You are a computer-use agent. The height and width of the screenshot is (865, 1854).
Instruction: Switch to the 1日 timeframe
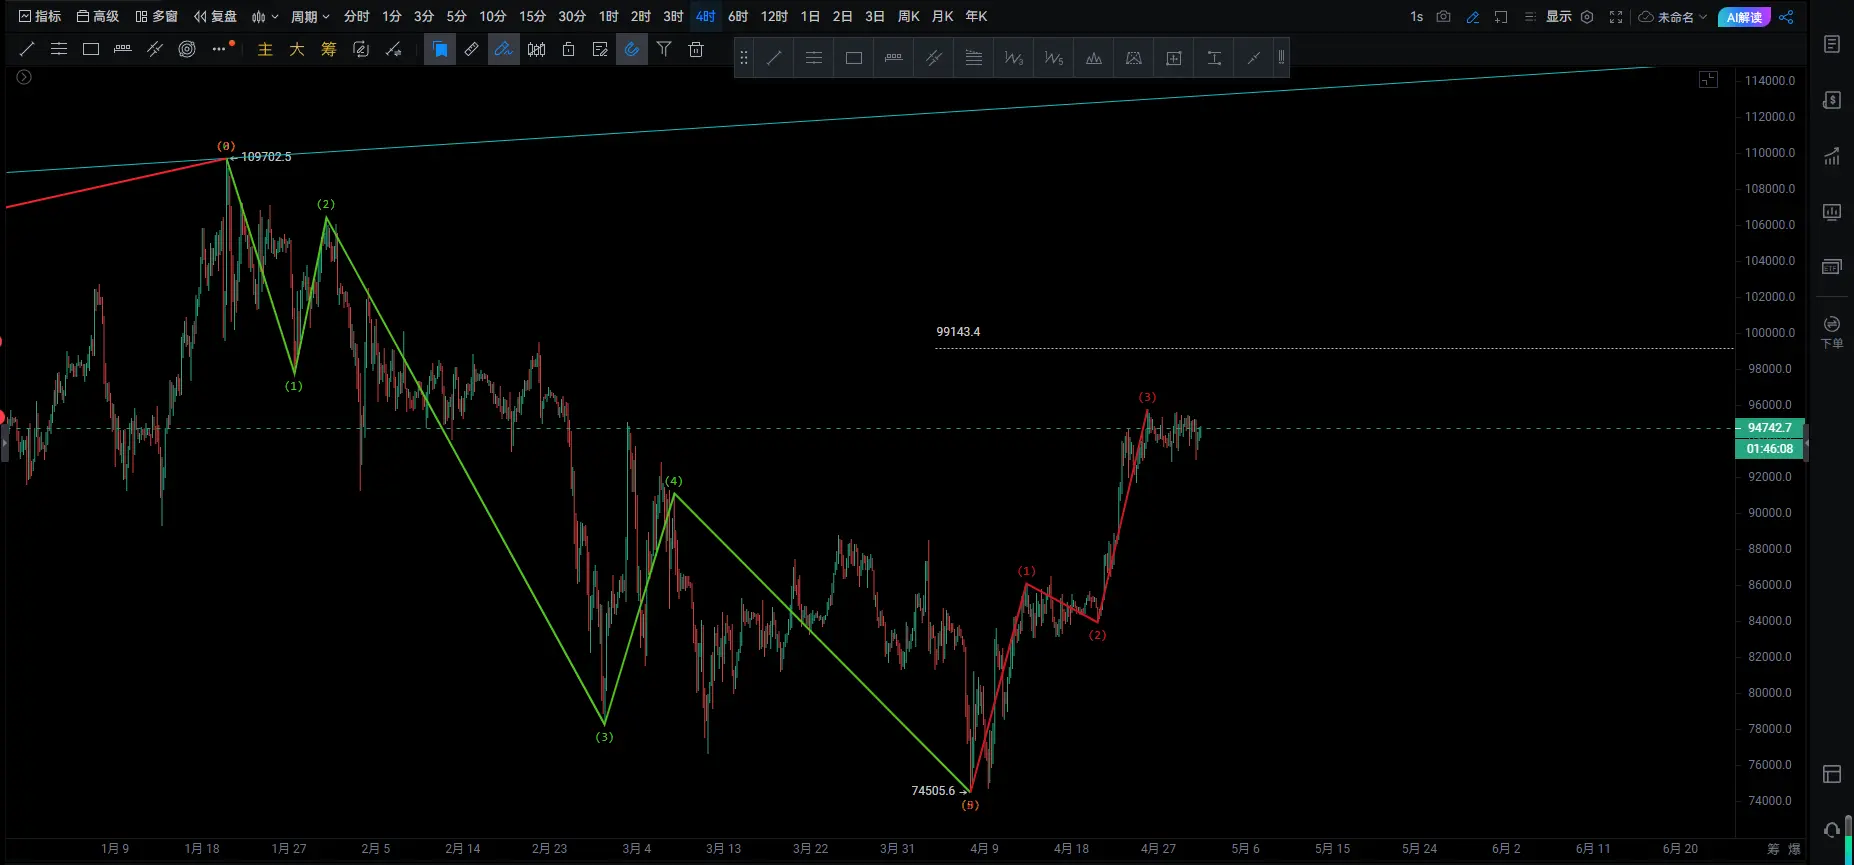pyautogui.click(x=810, y=16)
